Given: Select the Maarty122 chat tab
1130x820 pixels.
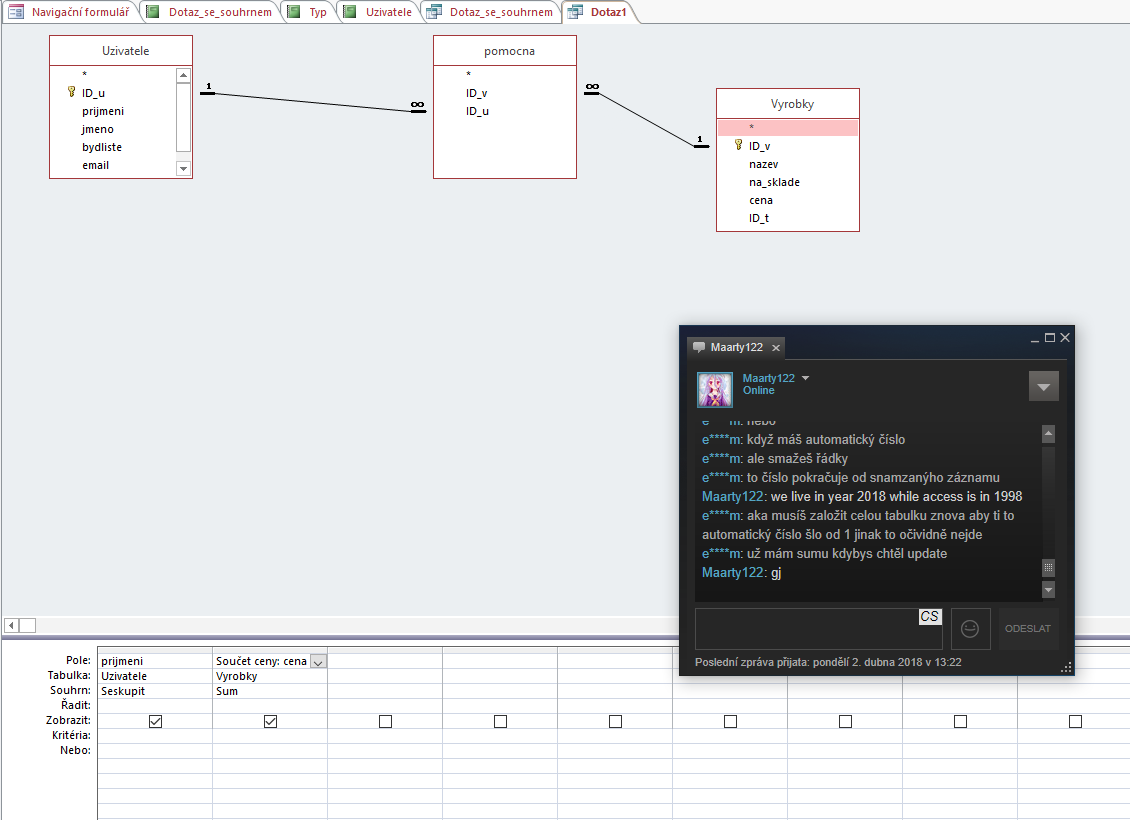Looking at the screenshot, I should click(737, 347).
